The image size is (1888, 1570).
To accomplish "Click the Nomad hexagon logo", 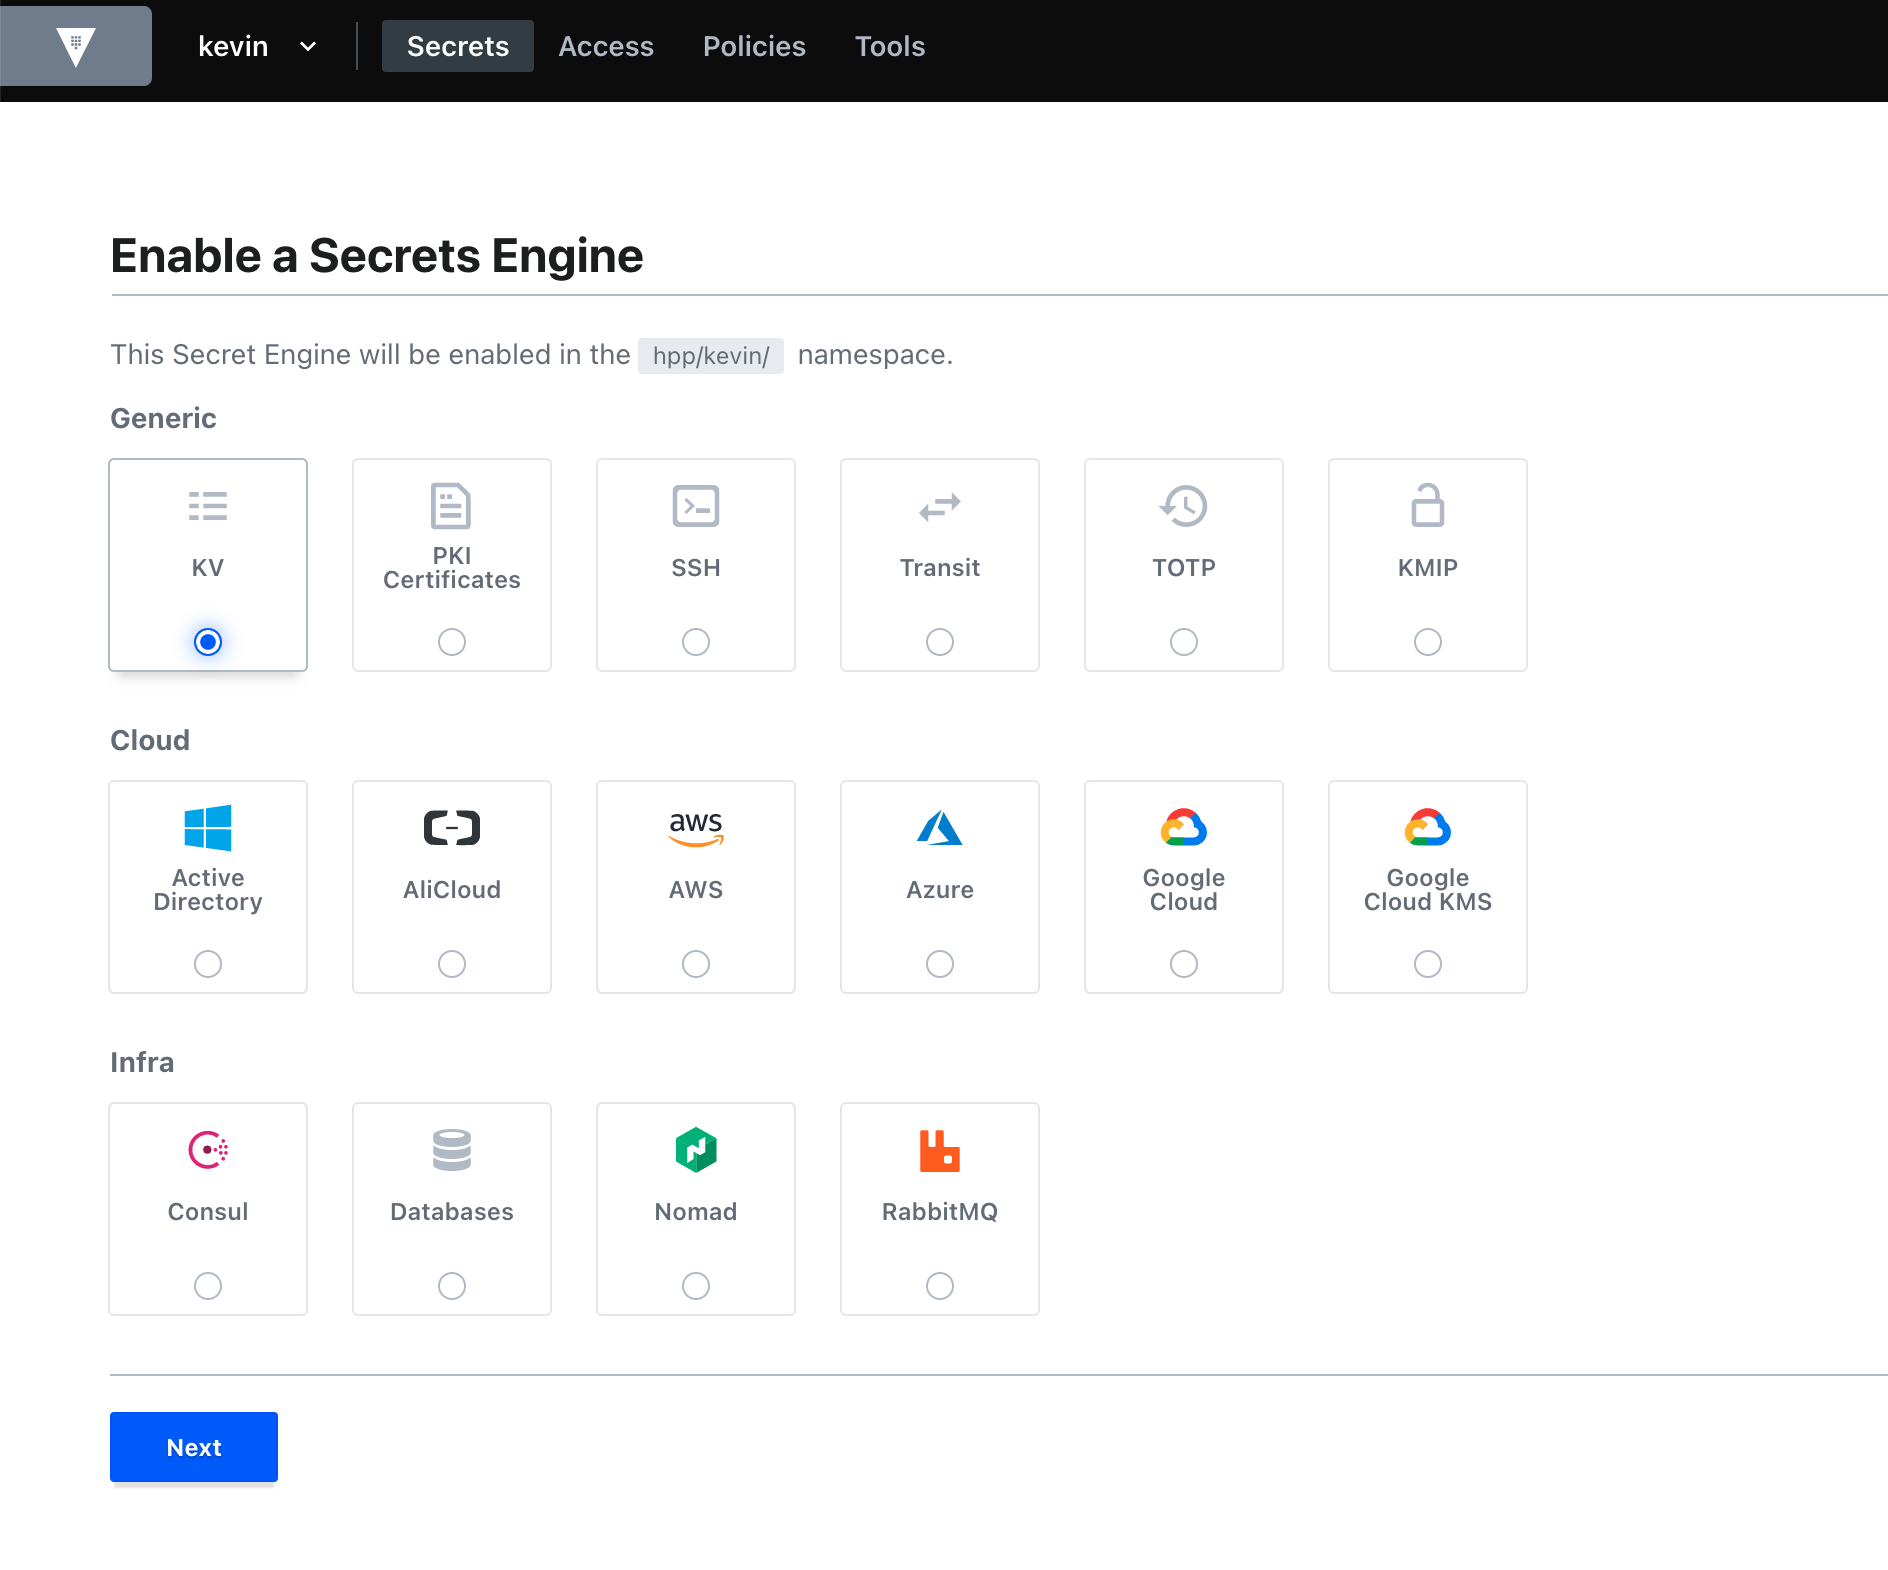I will (696, 1150).
